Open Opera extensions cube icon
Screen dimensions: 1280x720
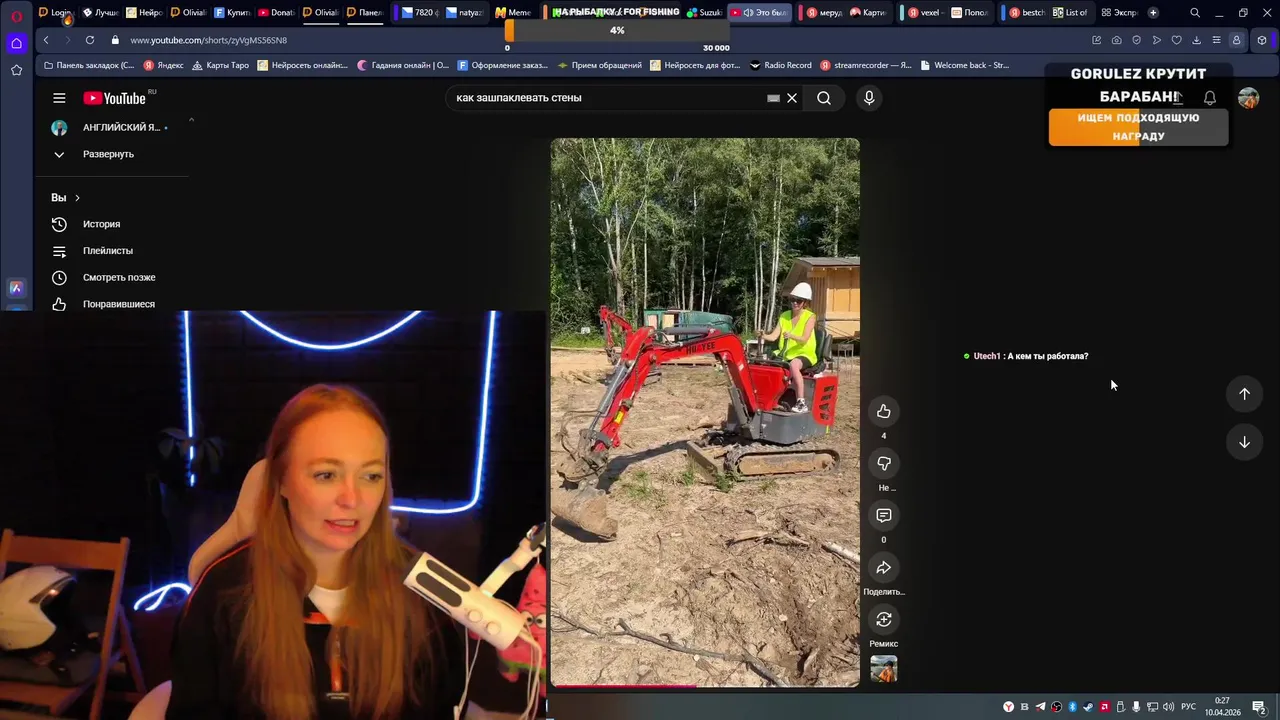coord(1262,40)
